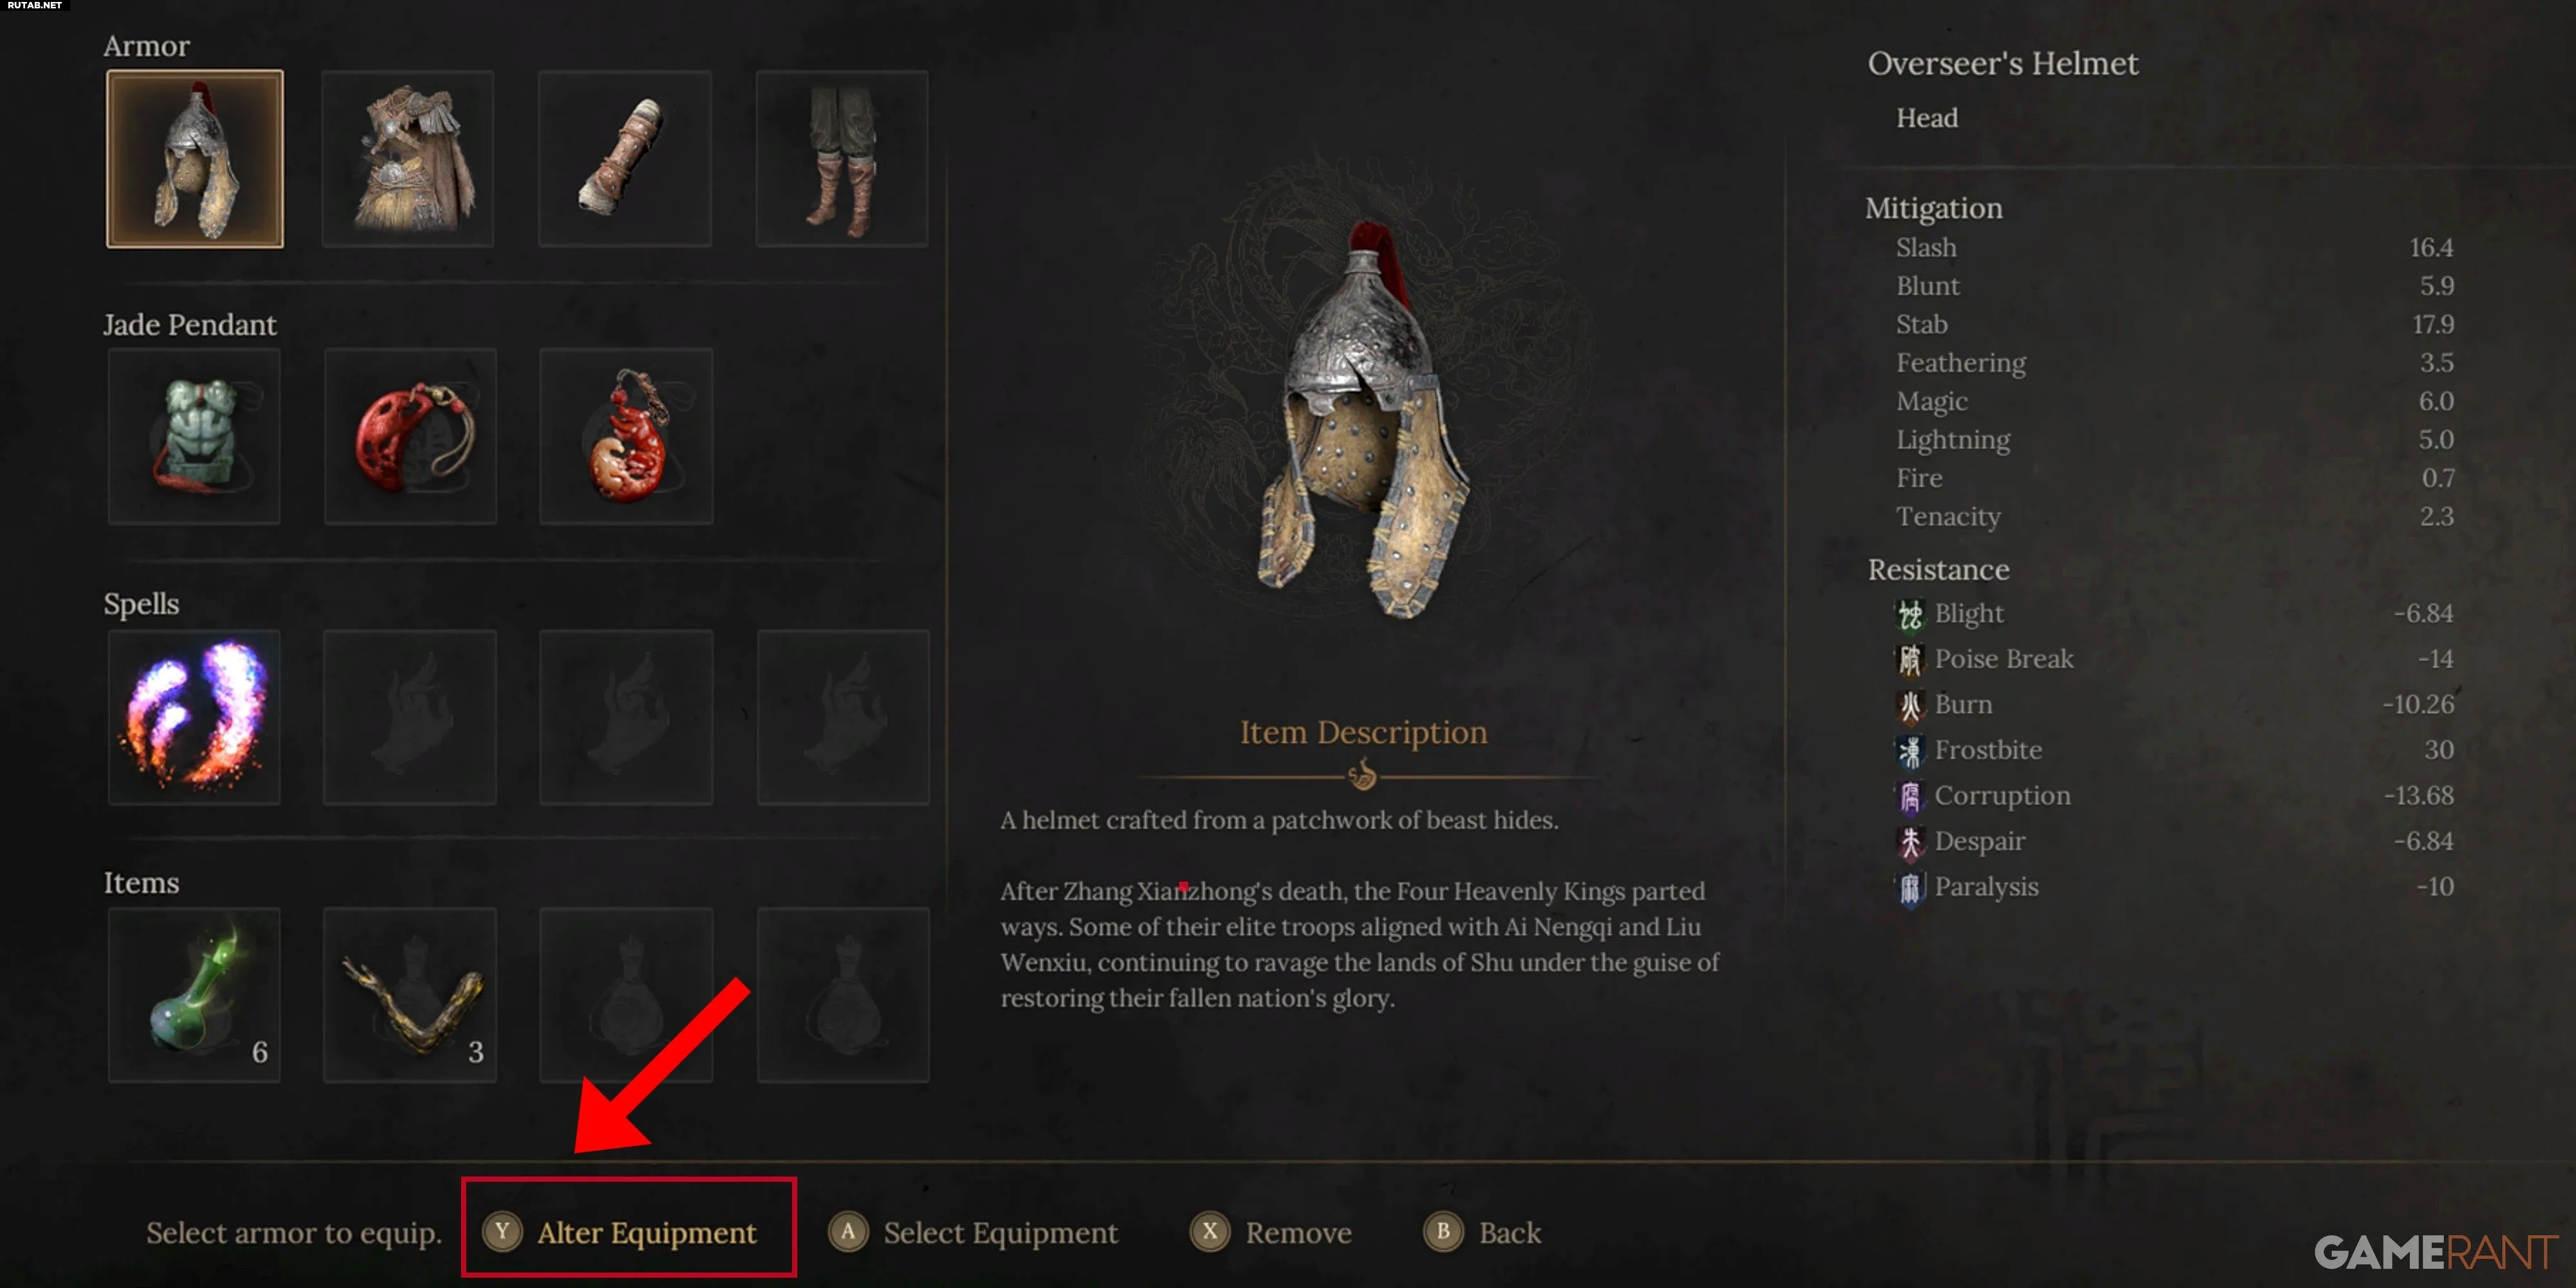Screen dimensions: 2576x1288
Task: Click the Select Equipment prompt
Action: pyautogui.click(x=973, y=1233)
